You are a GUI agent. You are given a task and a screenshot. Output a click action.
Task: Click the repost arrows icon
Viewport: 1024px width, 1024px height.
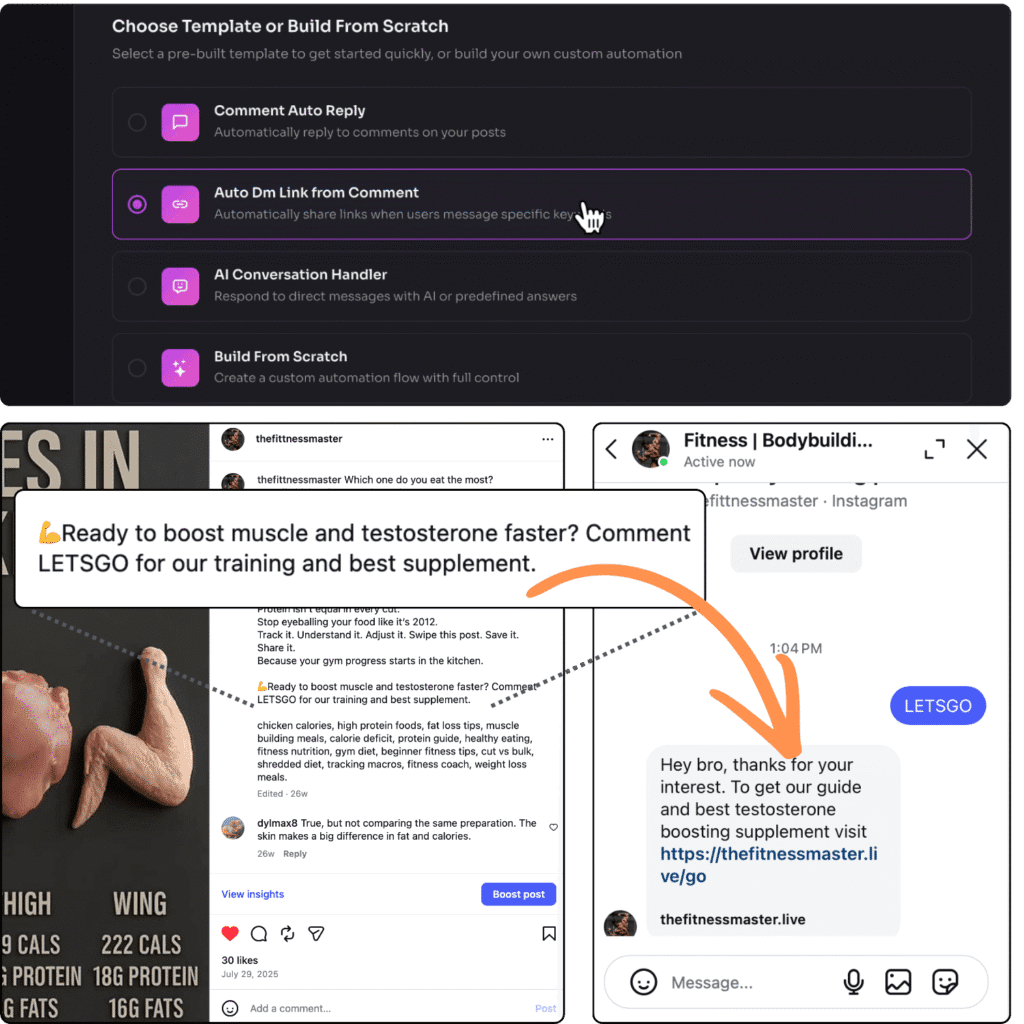tap(287, 933)
